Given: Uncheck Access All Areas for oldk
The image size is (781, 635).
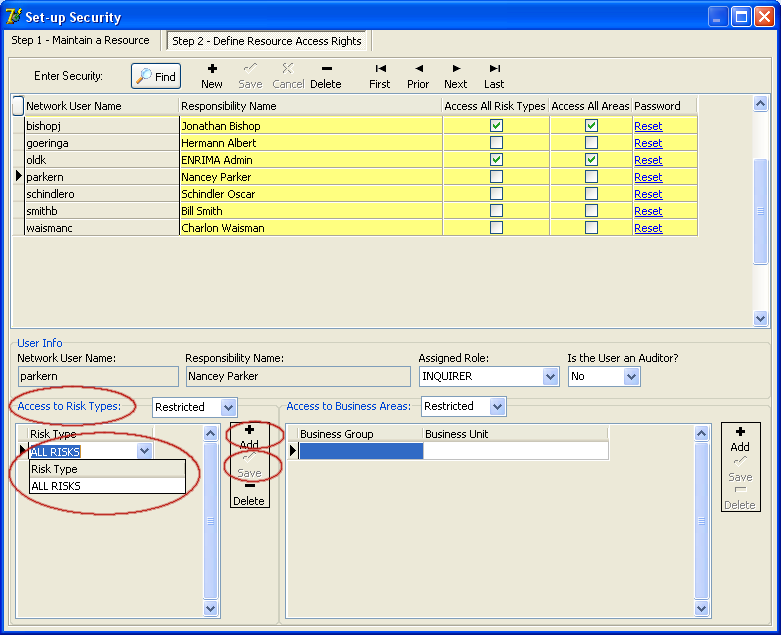Looking at the screenshot, I should tap(591, 160).
